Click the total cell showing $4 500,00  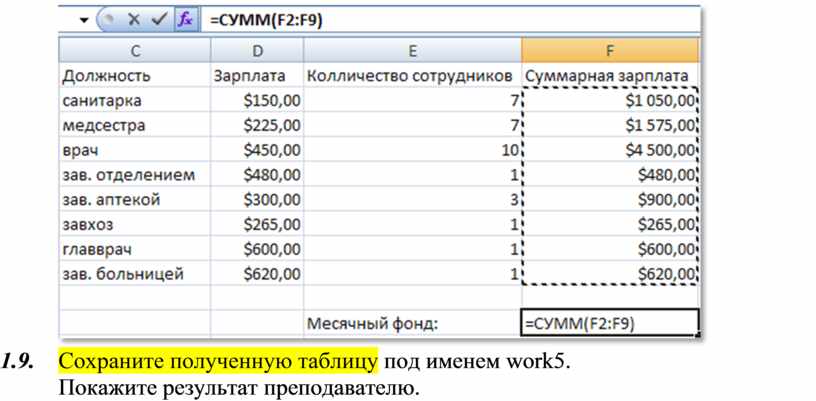click(x=609, y=150)
